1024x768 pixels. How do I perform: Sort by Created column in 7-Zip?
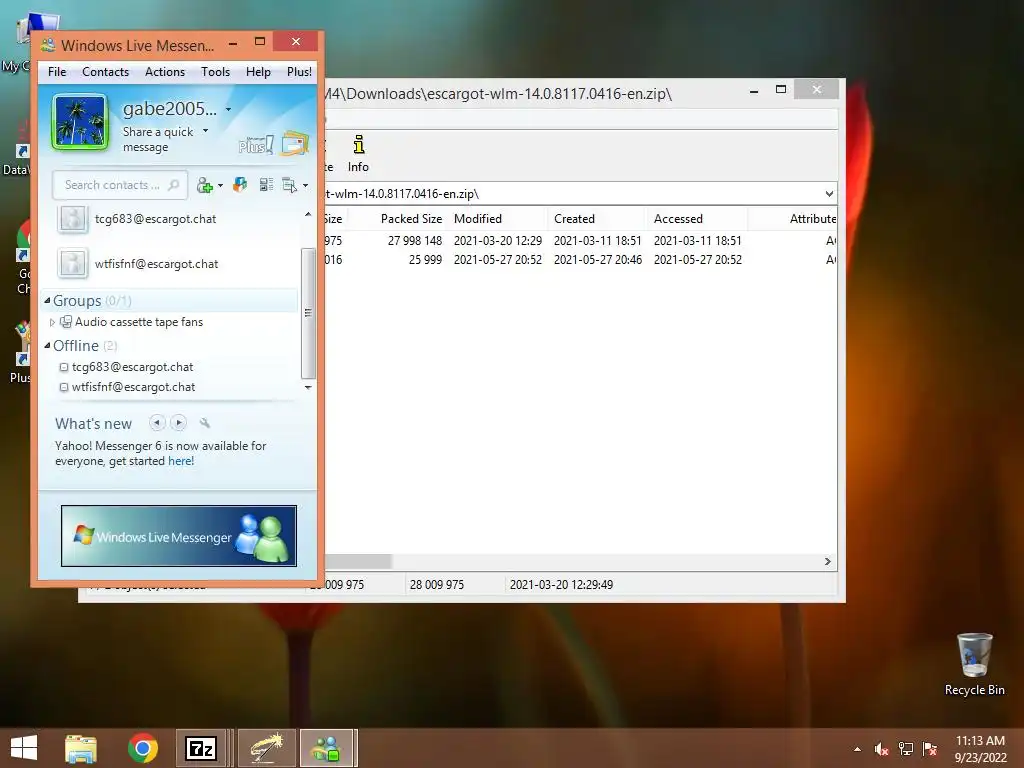pyautogui.click(x=575, y=219)
